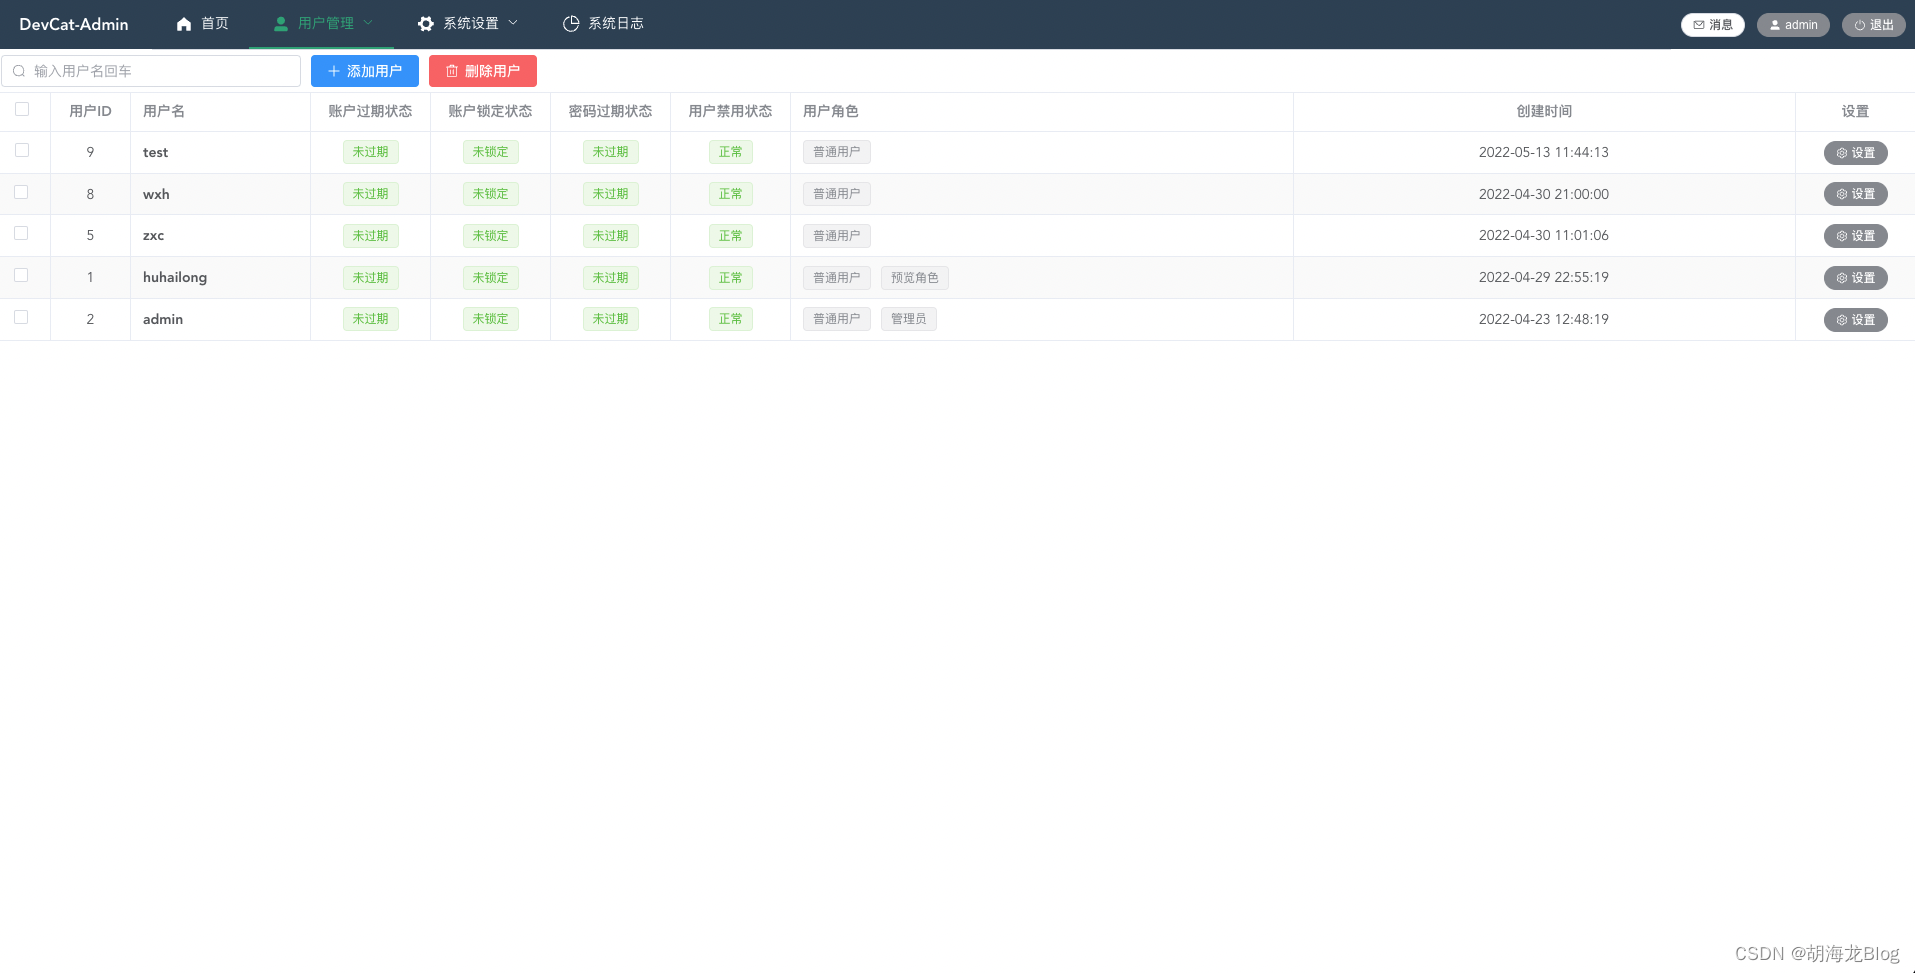The image size is (1915, 973).
Task: Click the 用户禁用状态 column header
Action: coord(730,111)
